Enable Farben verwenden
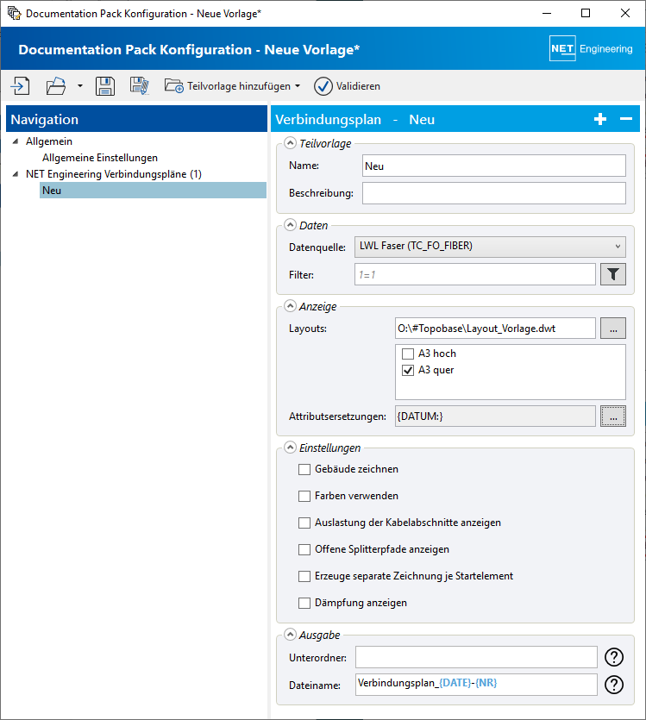Image resolution: width=646 pixels, height=720 pixels. [x=304, y=496]
